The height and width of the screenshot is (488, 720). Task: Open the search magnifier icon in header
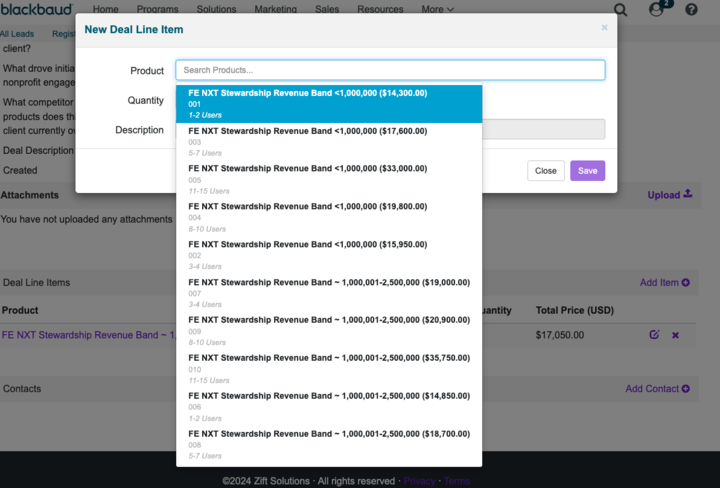pyautogui.click(x=620, y=10)
